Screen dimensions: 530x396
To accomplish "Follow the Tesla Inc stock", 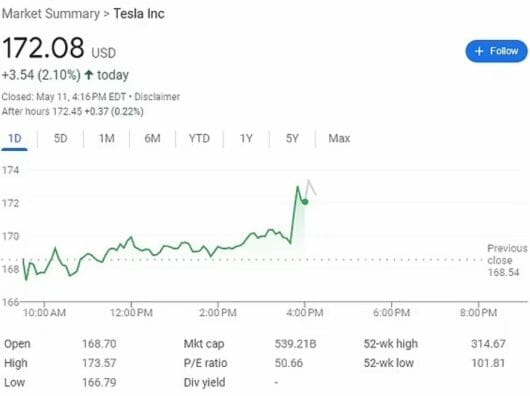I will pyautogui.click(x=496, y=51).
